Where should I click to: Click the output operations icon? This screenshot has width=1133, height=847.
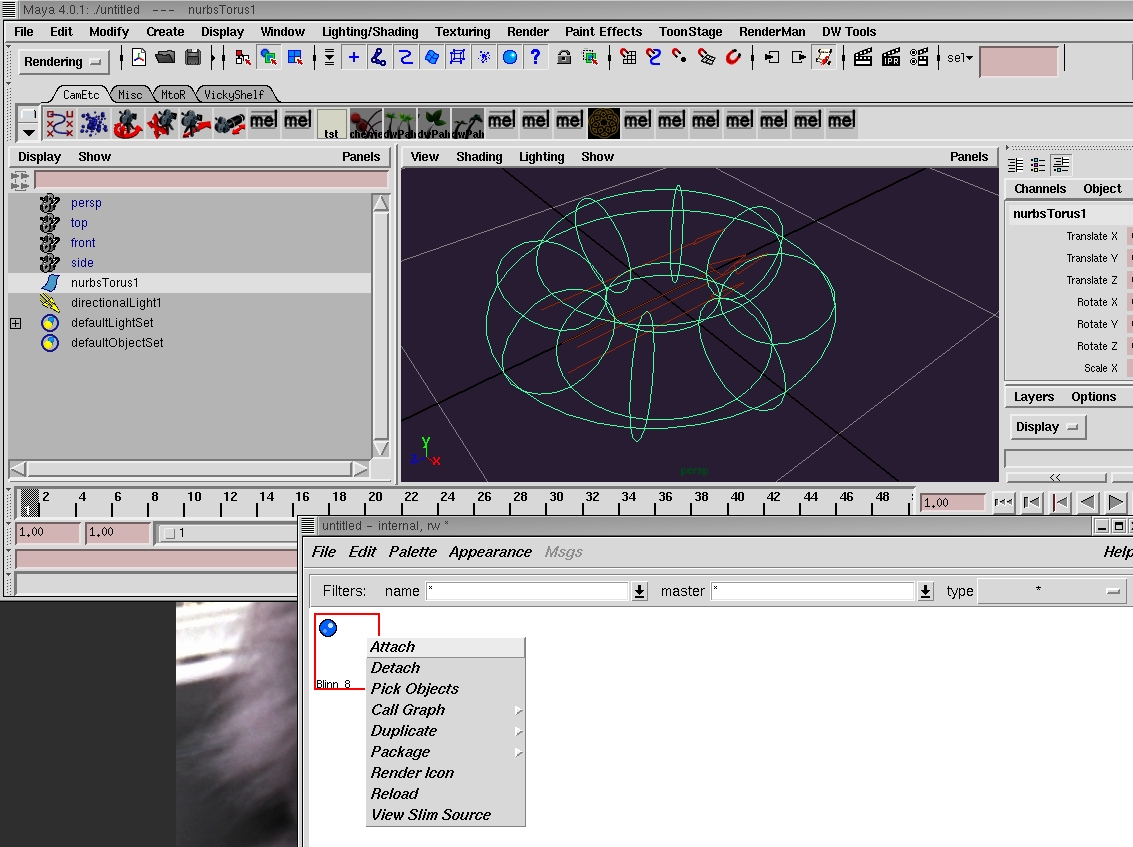pyautogui.click(x=798, y=58)
